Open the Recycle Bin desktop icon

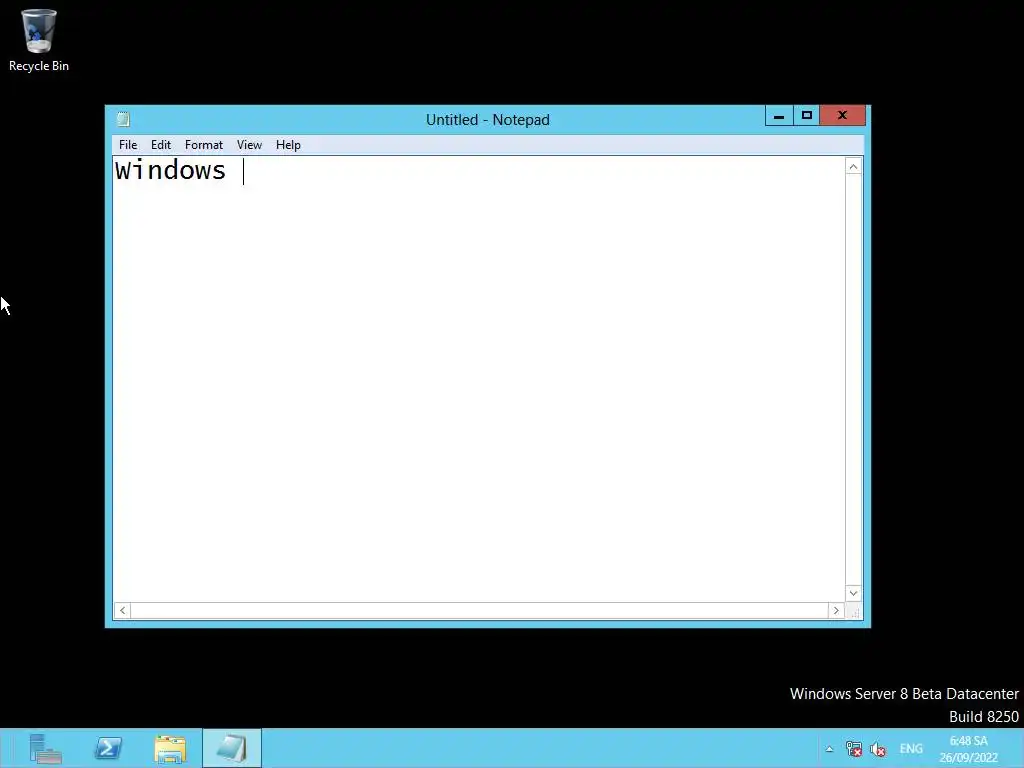click(39, 40)
